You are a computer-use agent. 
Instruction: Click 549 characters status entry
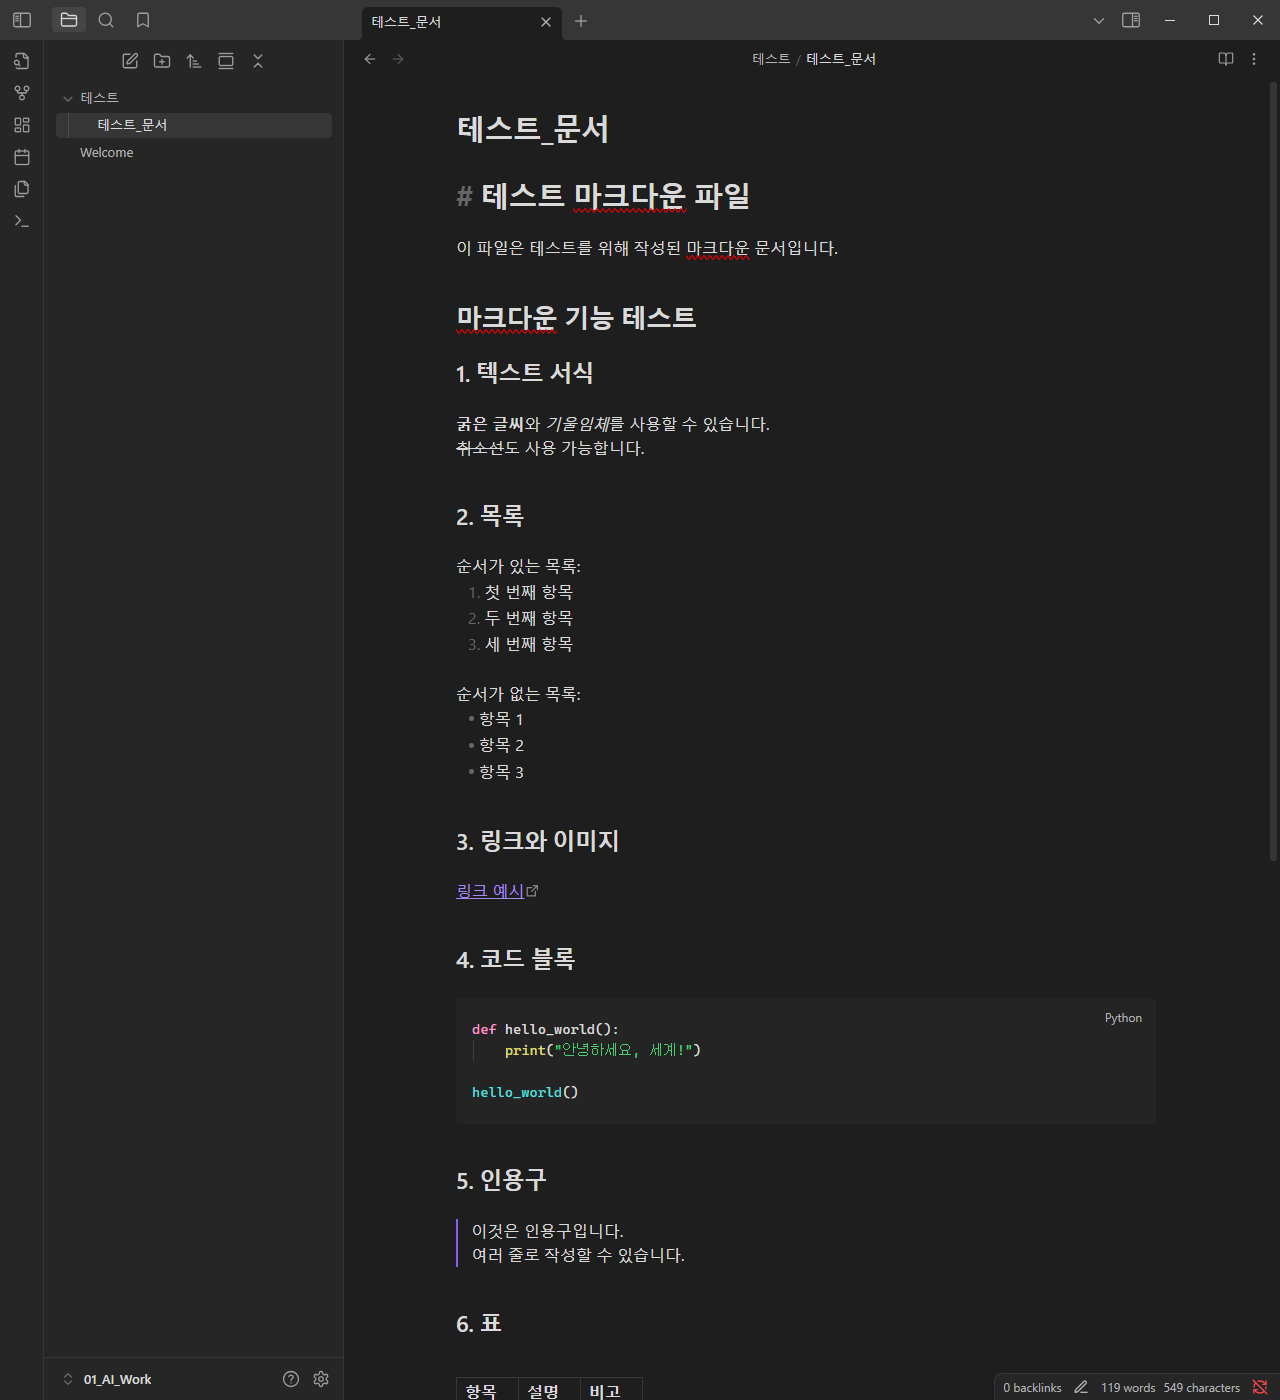(1202, 1388)
